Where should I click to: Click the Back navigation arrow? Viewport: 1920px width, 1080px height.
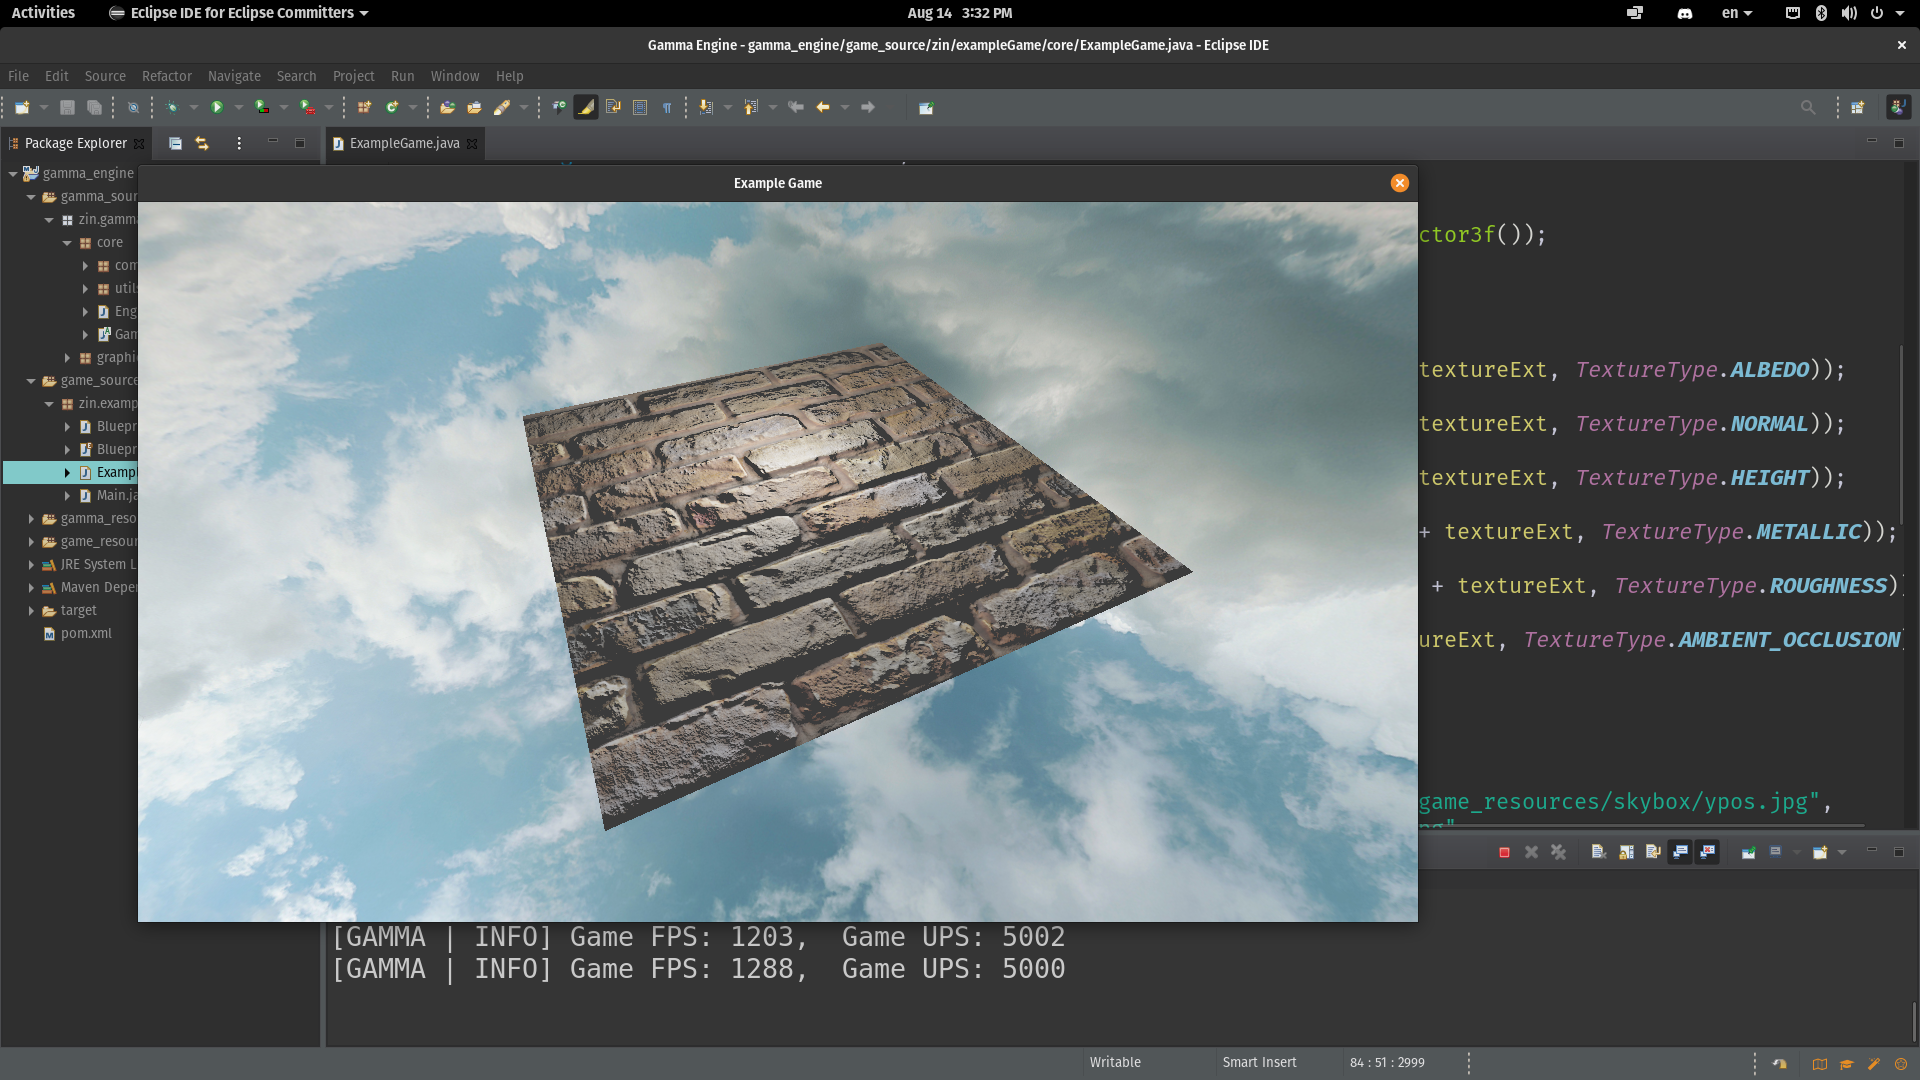pos(825,107)
